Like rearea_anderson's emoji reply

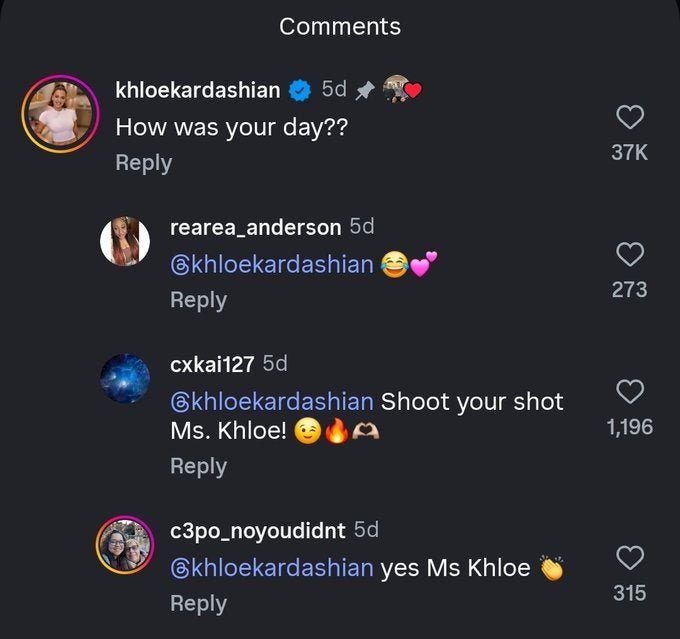click(629, 255)
